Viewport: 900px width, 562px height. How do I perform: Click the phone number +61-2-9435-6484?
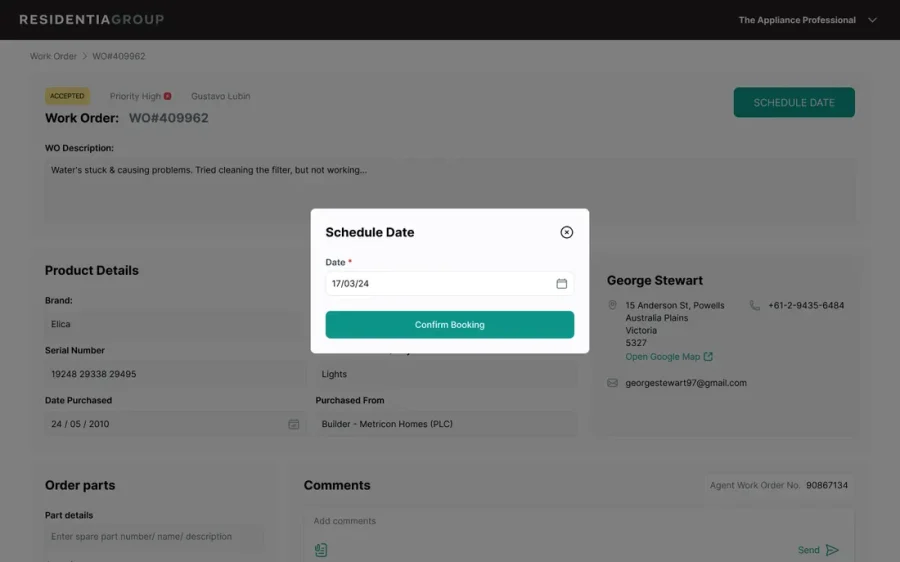[806, 305]
